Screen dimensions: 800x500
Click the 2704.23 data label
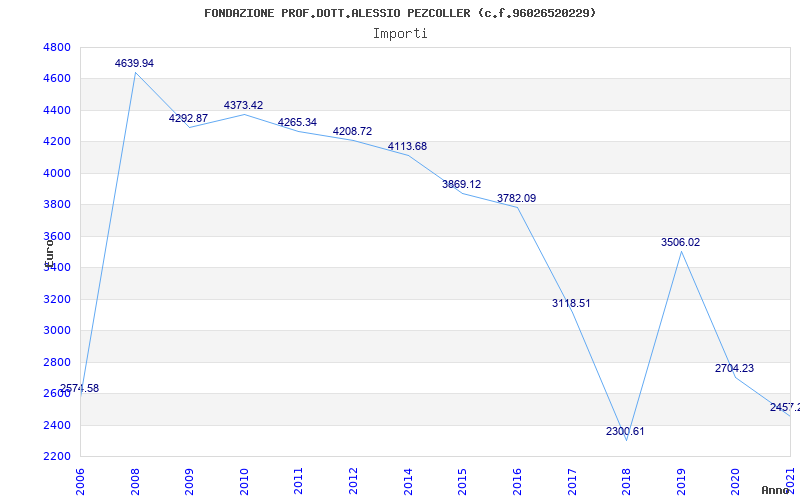pyautogui.click(x=734, y=368)
